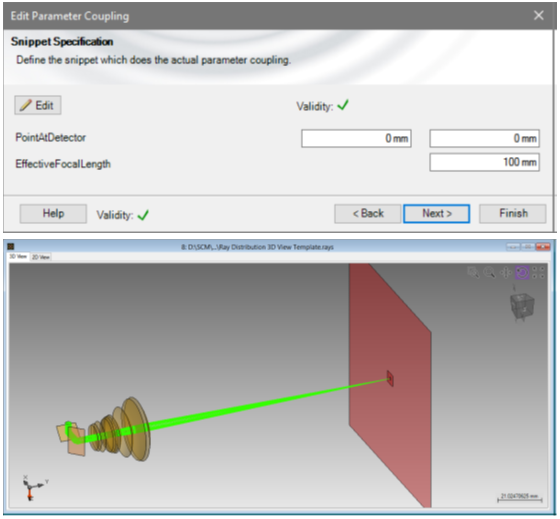Click the EffectiveFocalLength 100 mm field
The height and width of the screenshot is (519, 560).
(485, 162)
